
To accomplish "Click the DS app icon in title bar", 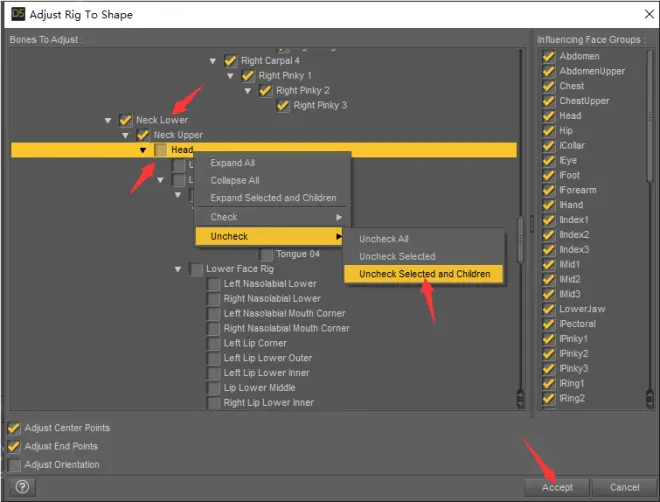I will tap(18, 14).
